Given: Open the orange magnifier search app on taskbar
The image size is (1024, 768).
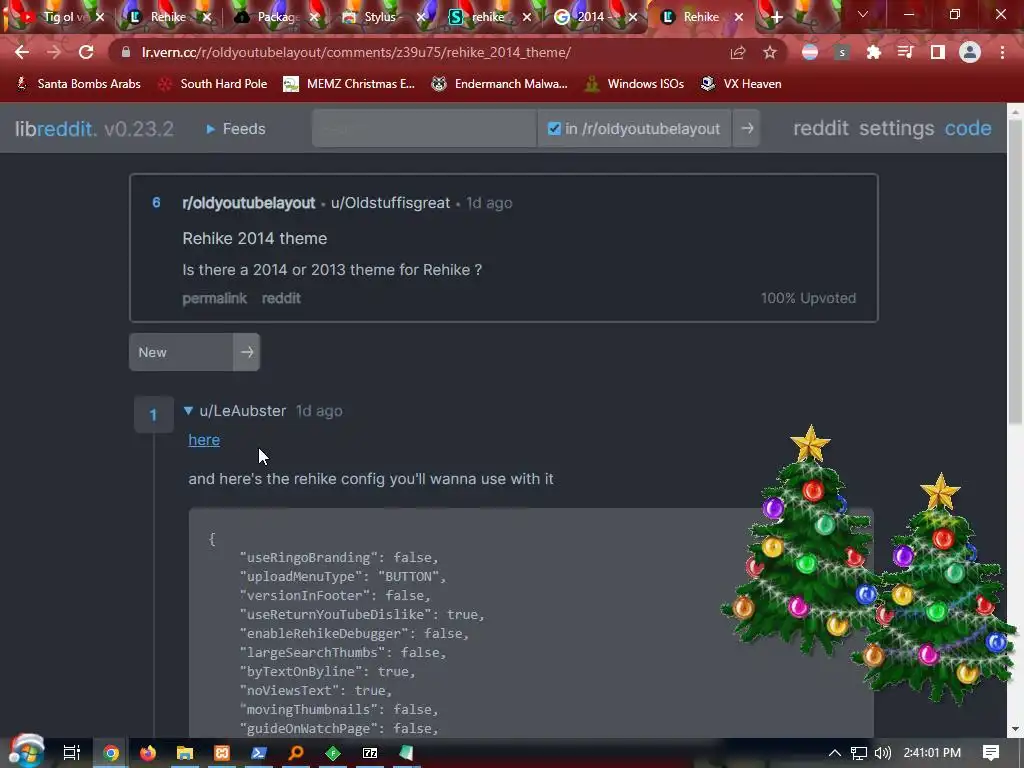Looking at the screenshot, I should tap(296, 753).
